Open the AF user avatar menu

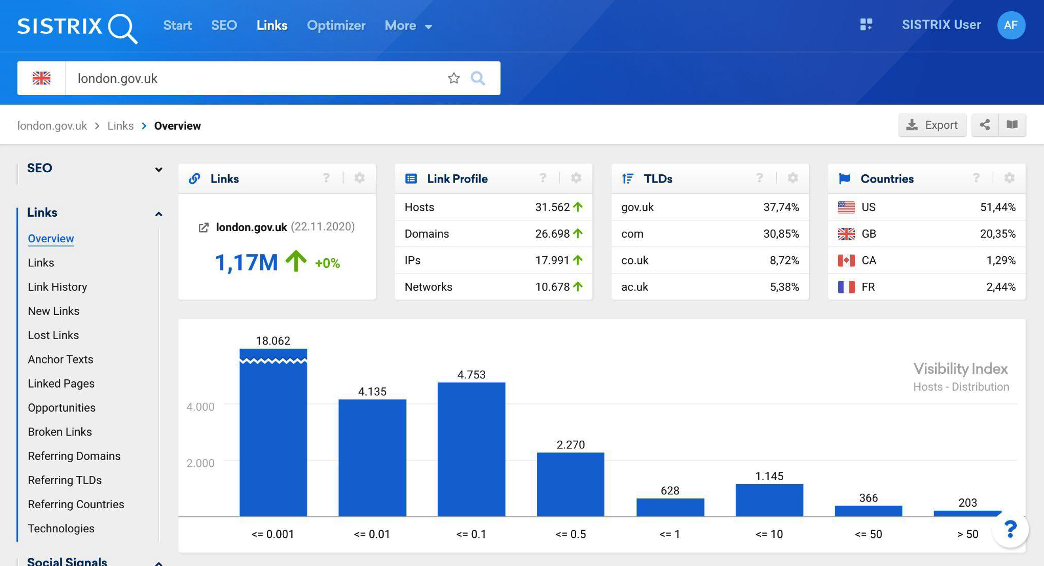click(x=1011, y=25)
